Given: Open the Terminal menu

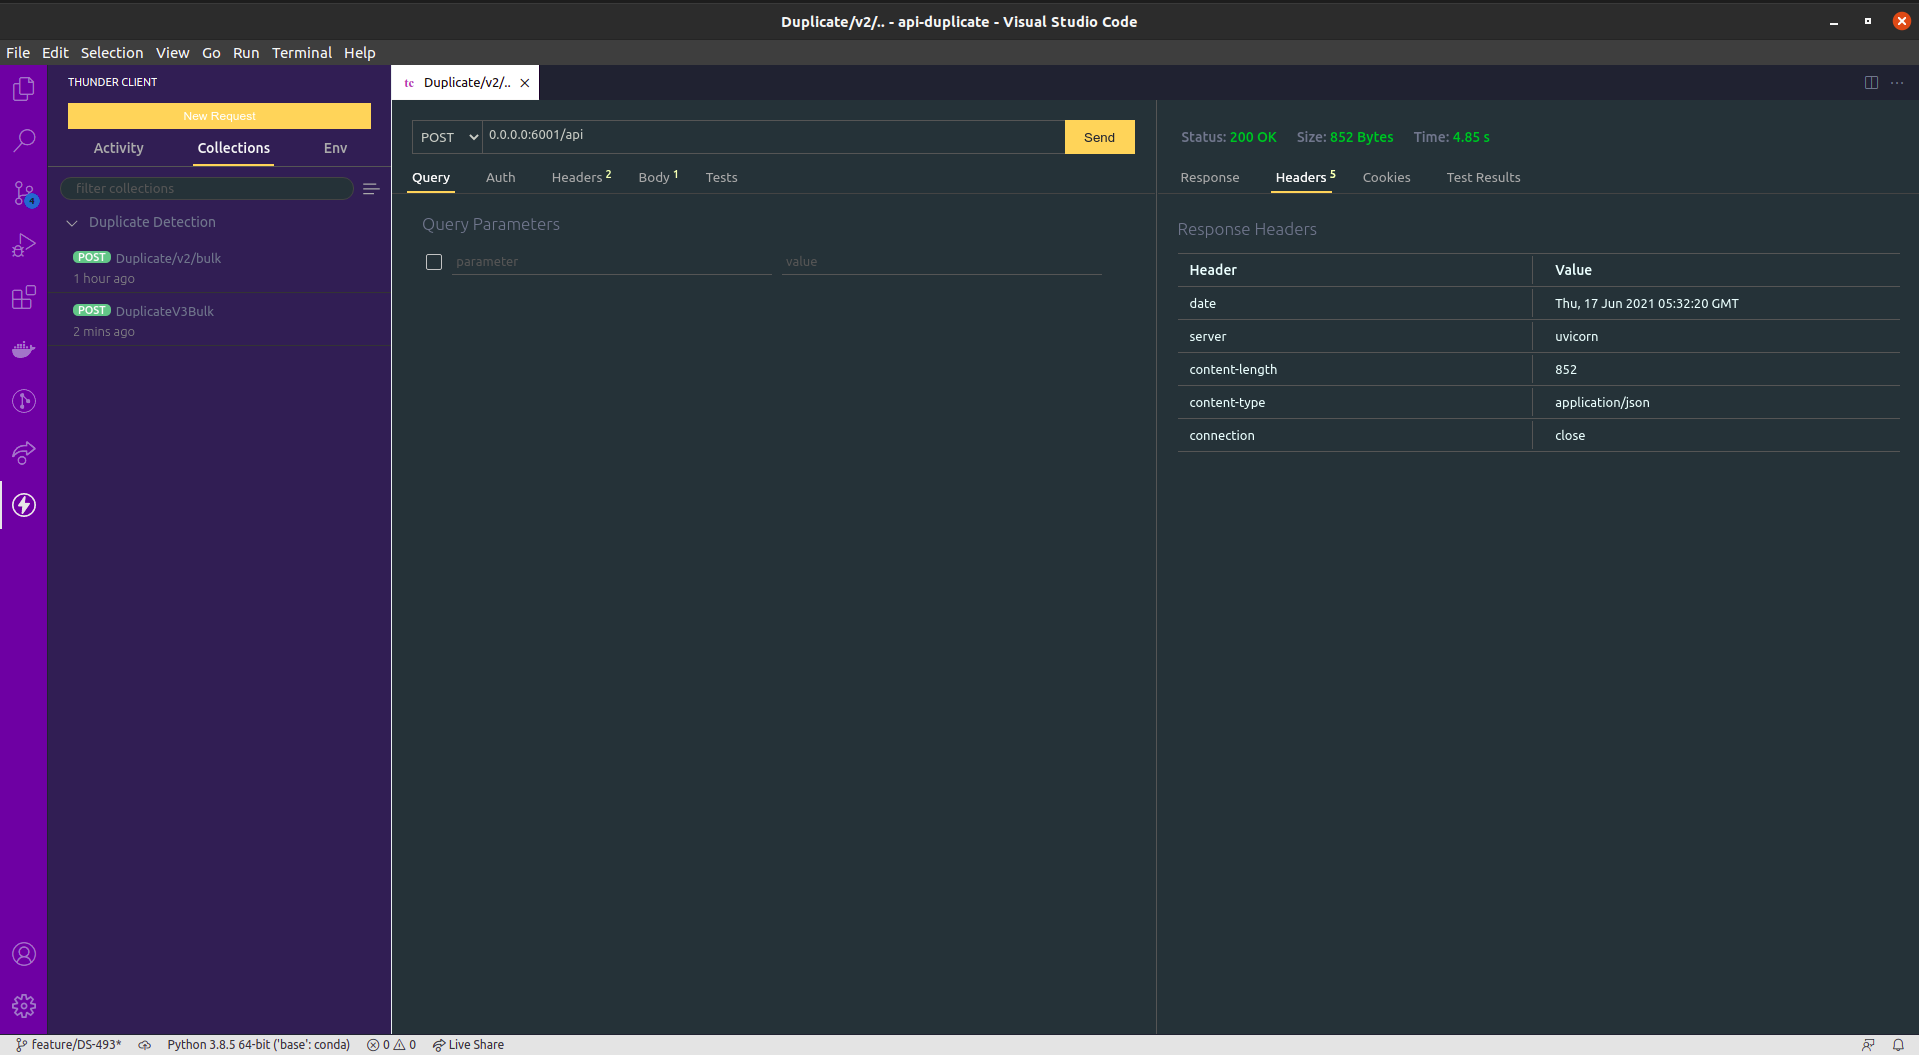Looking at the screenshot, I should [302, 53].
